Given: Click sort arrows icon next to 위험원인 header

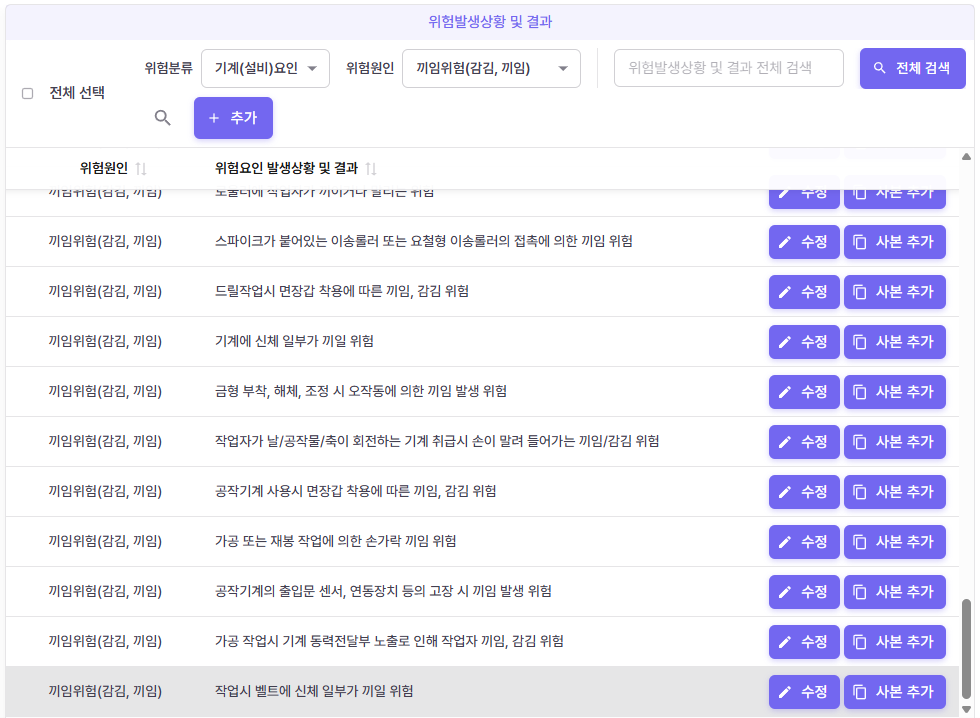Looking at the screenshot, I should [x=141, y=168].
